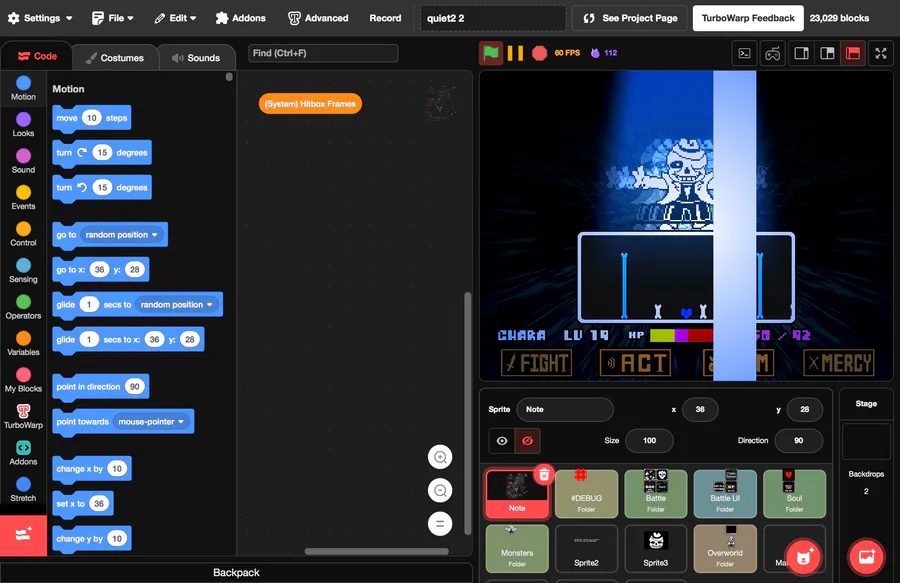Pause the project with the pause button
900x583 pixels.
[515, 53]
